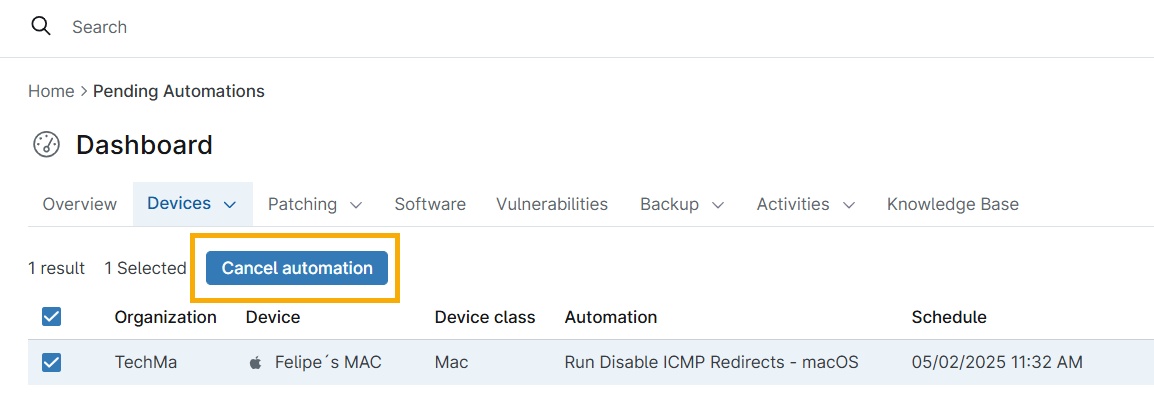Expand the Patching dropdown chevron

(x=355, y=205)
